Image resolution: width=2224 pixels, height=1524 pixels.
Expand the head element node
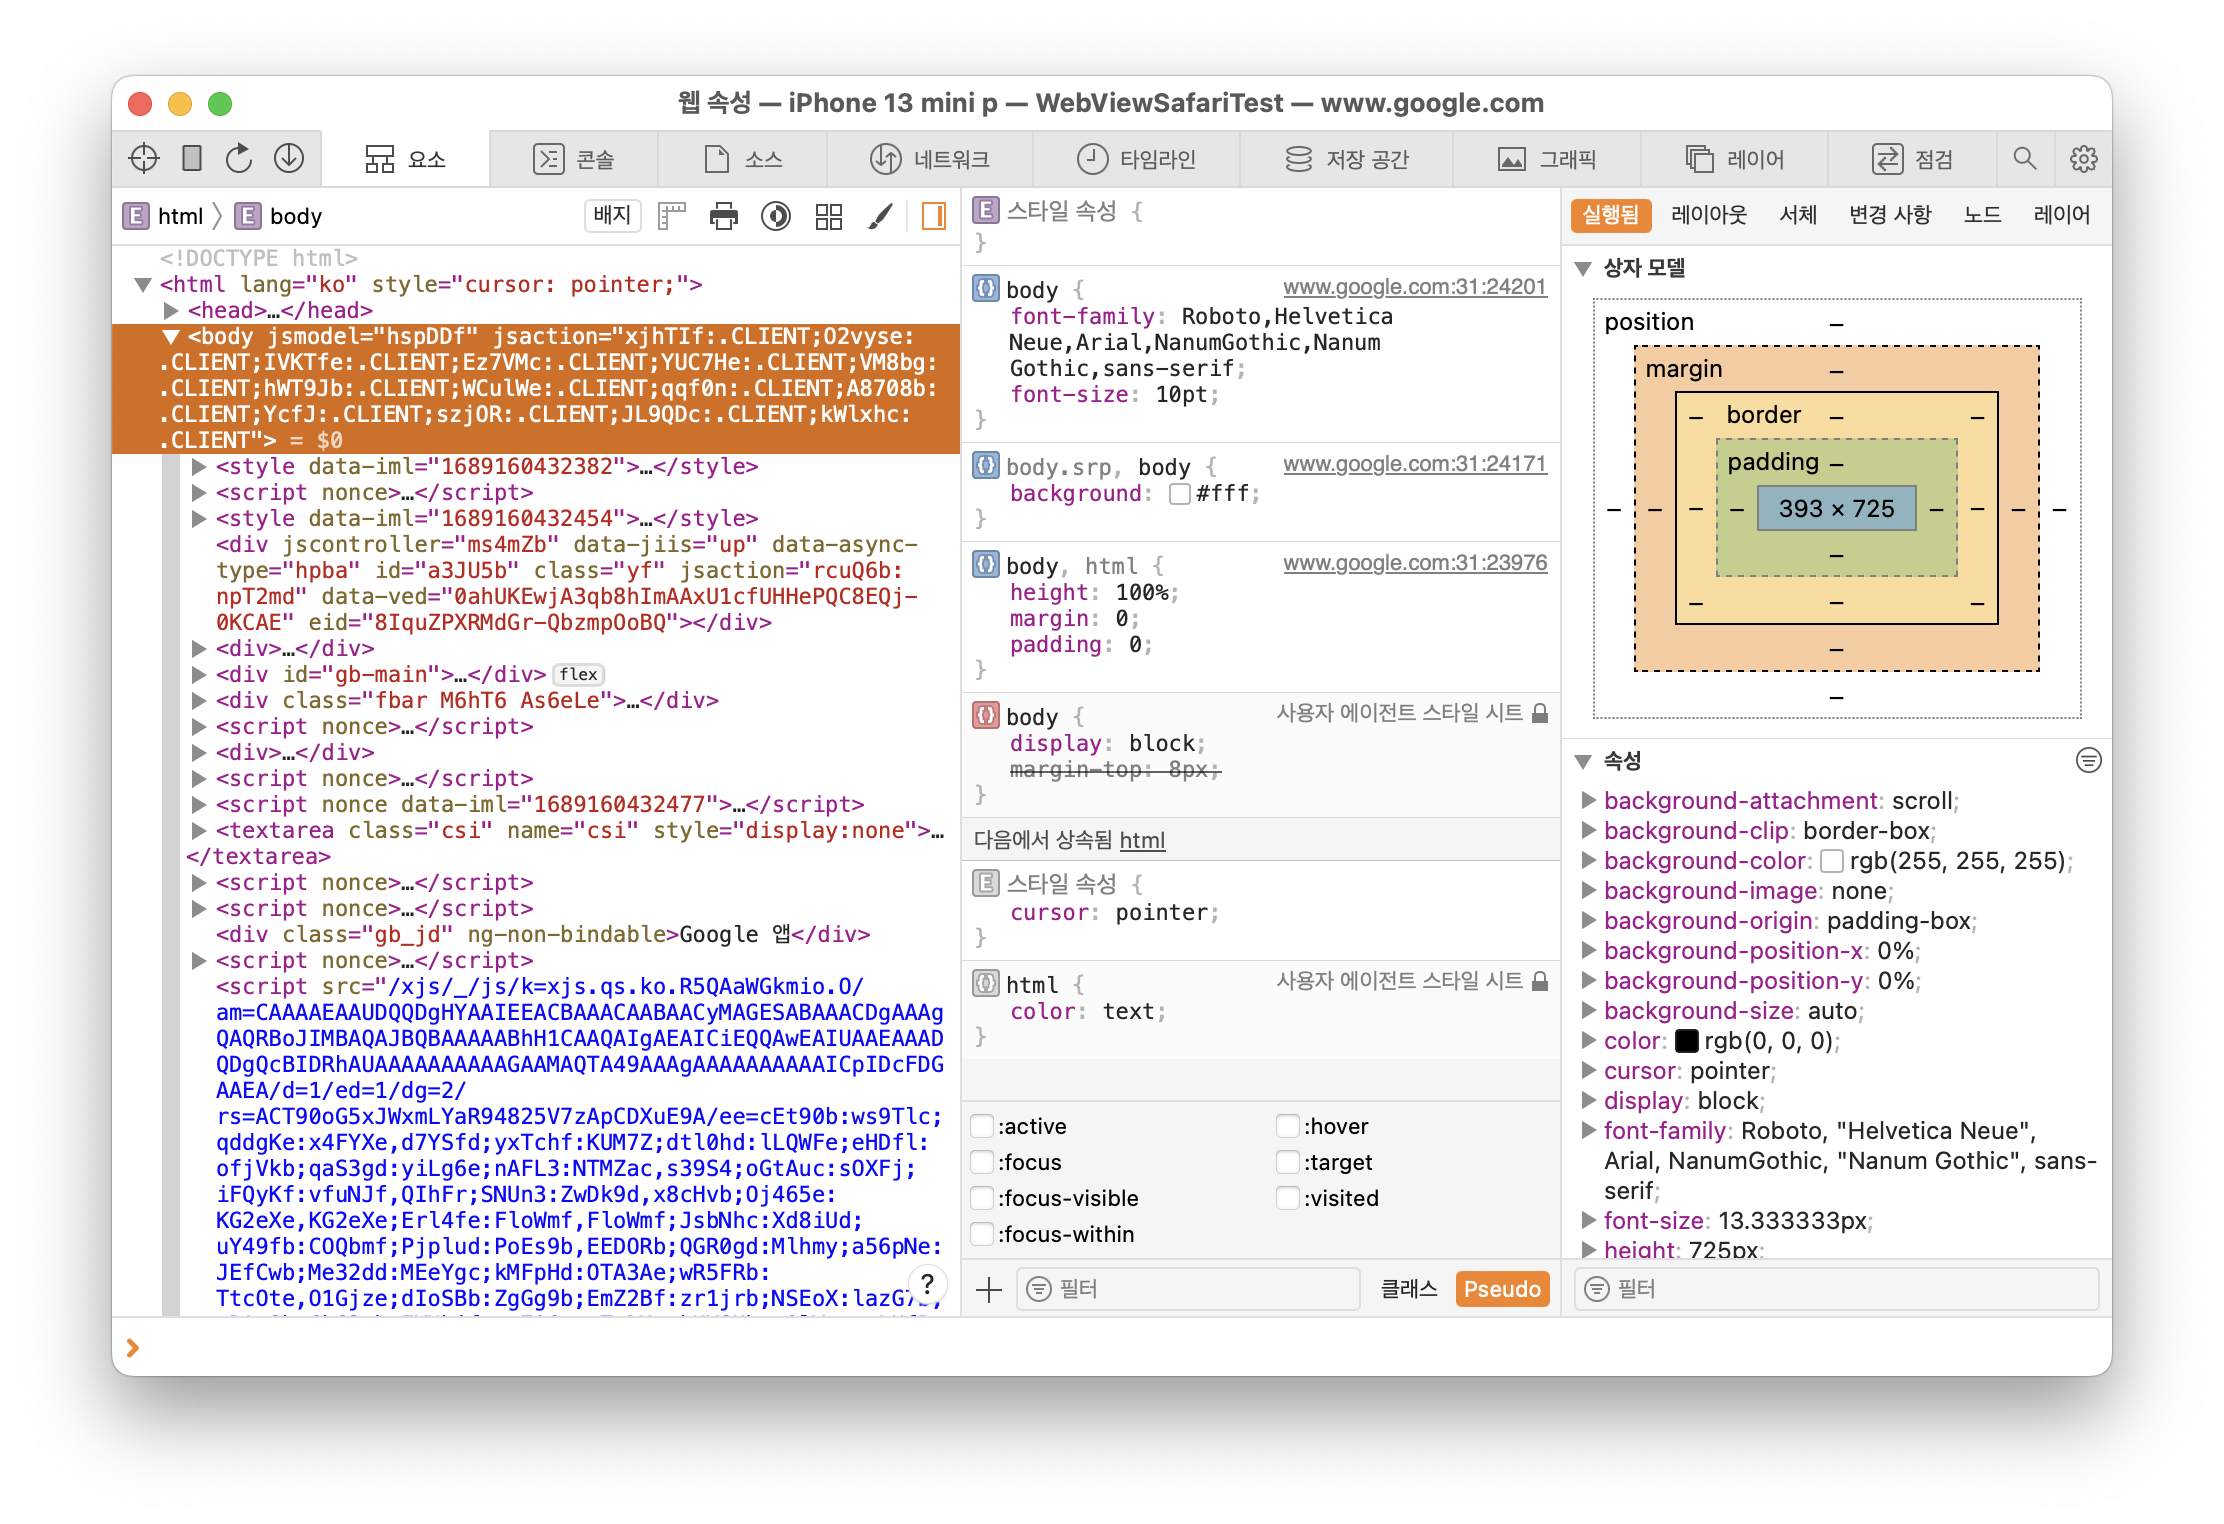pyautogui.click(x=171, y=311)
